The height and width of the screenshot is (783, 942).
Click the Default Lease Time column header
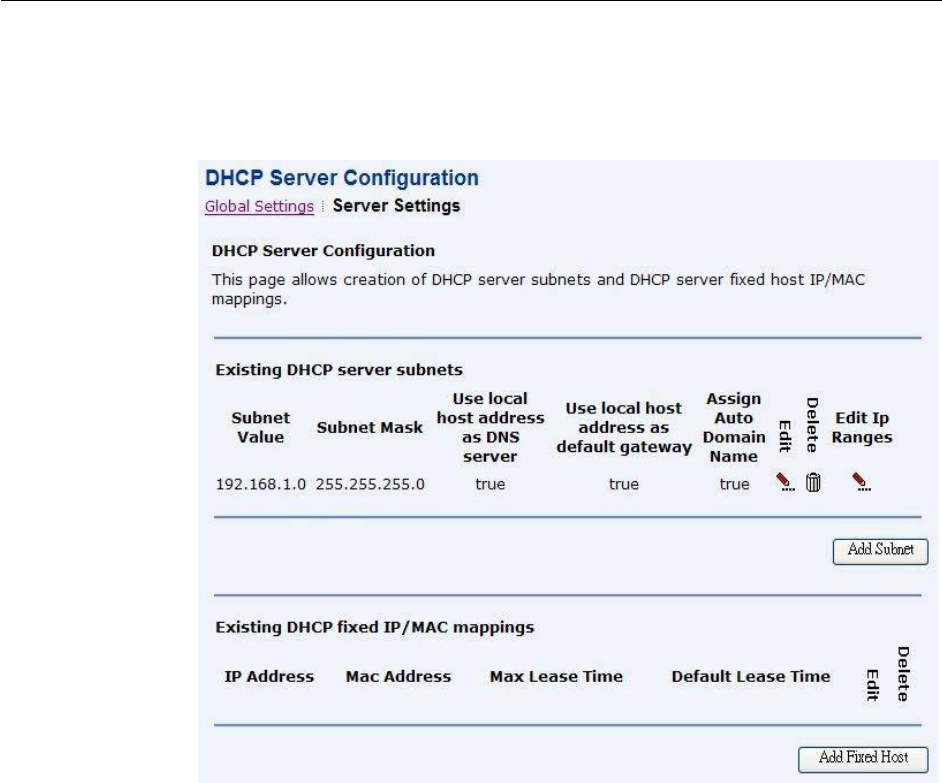click(x=751, y=676)
